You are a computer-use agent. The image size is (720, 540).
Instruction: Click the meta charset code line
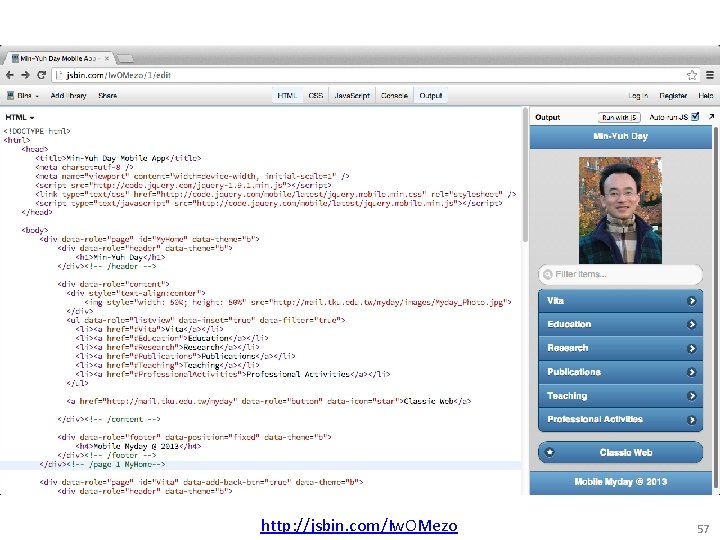[x=84, y=167]
